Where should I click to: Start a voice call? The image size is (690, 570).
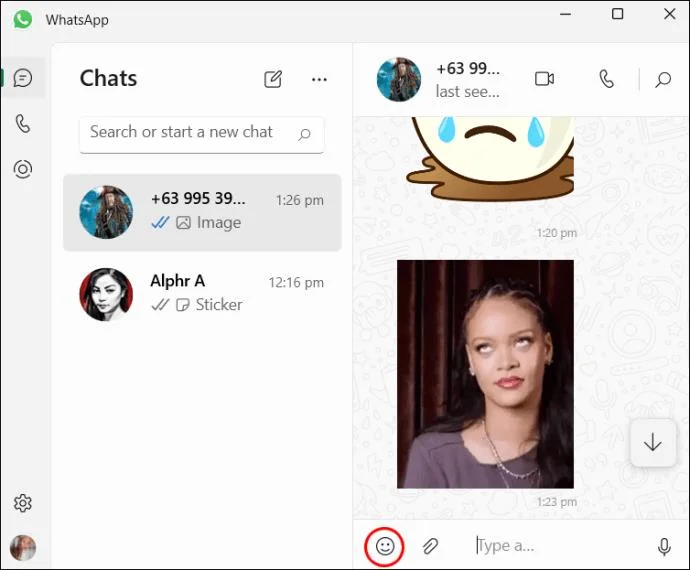(606, 79)
